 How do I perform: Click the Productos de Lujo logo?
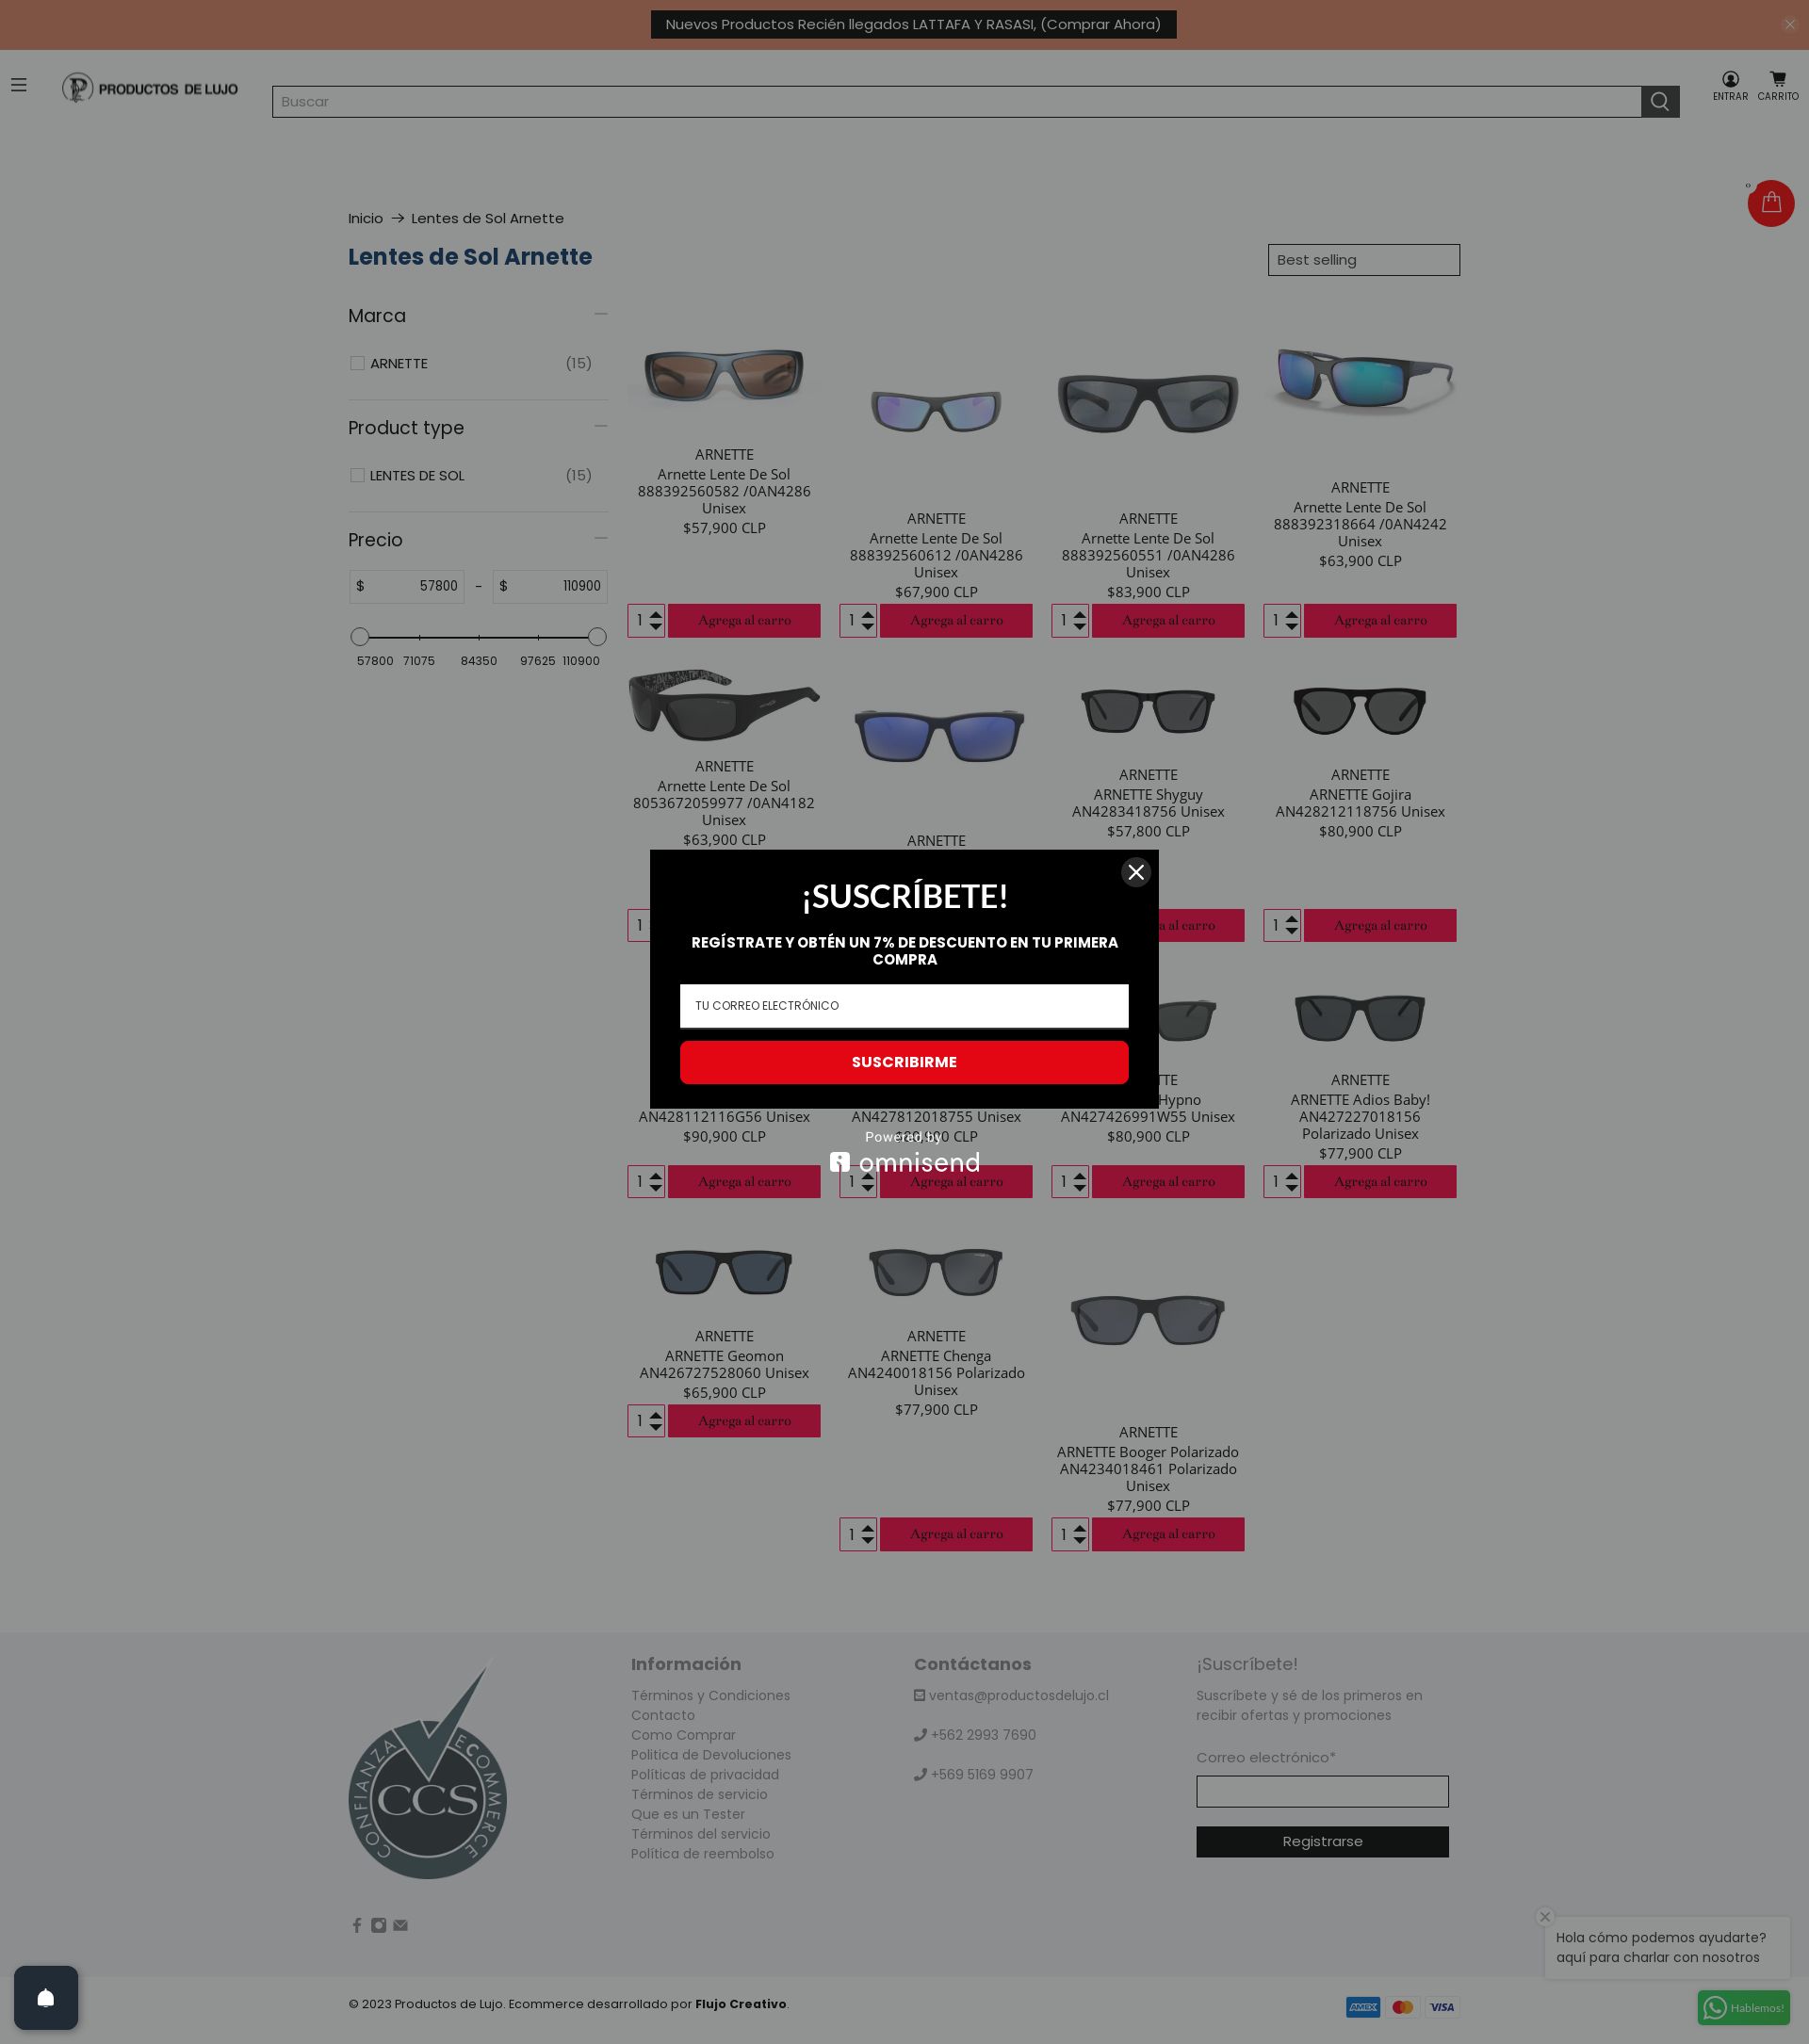click(x=150, y=88)
